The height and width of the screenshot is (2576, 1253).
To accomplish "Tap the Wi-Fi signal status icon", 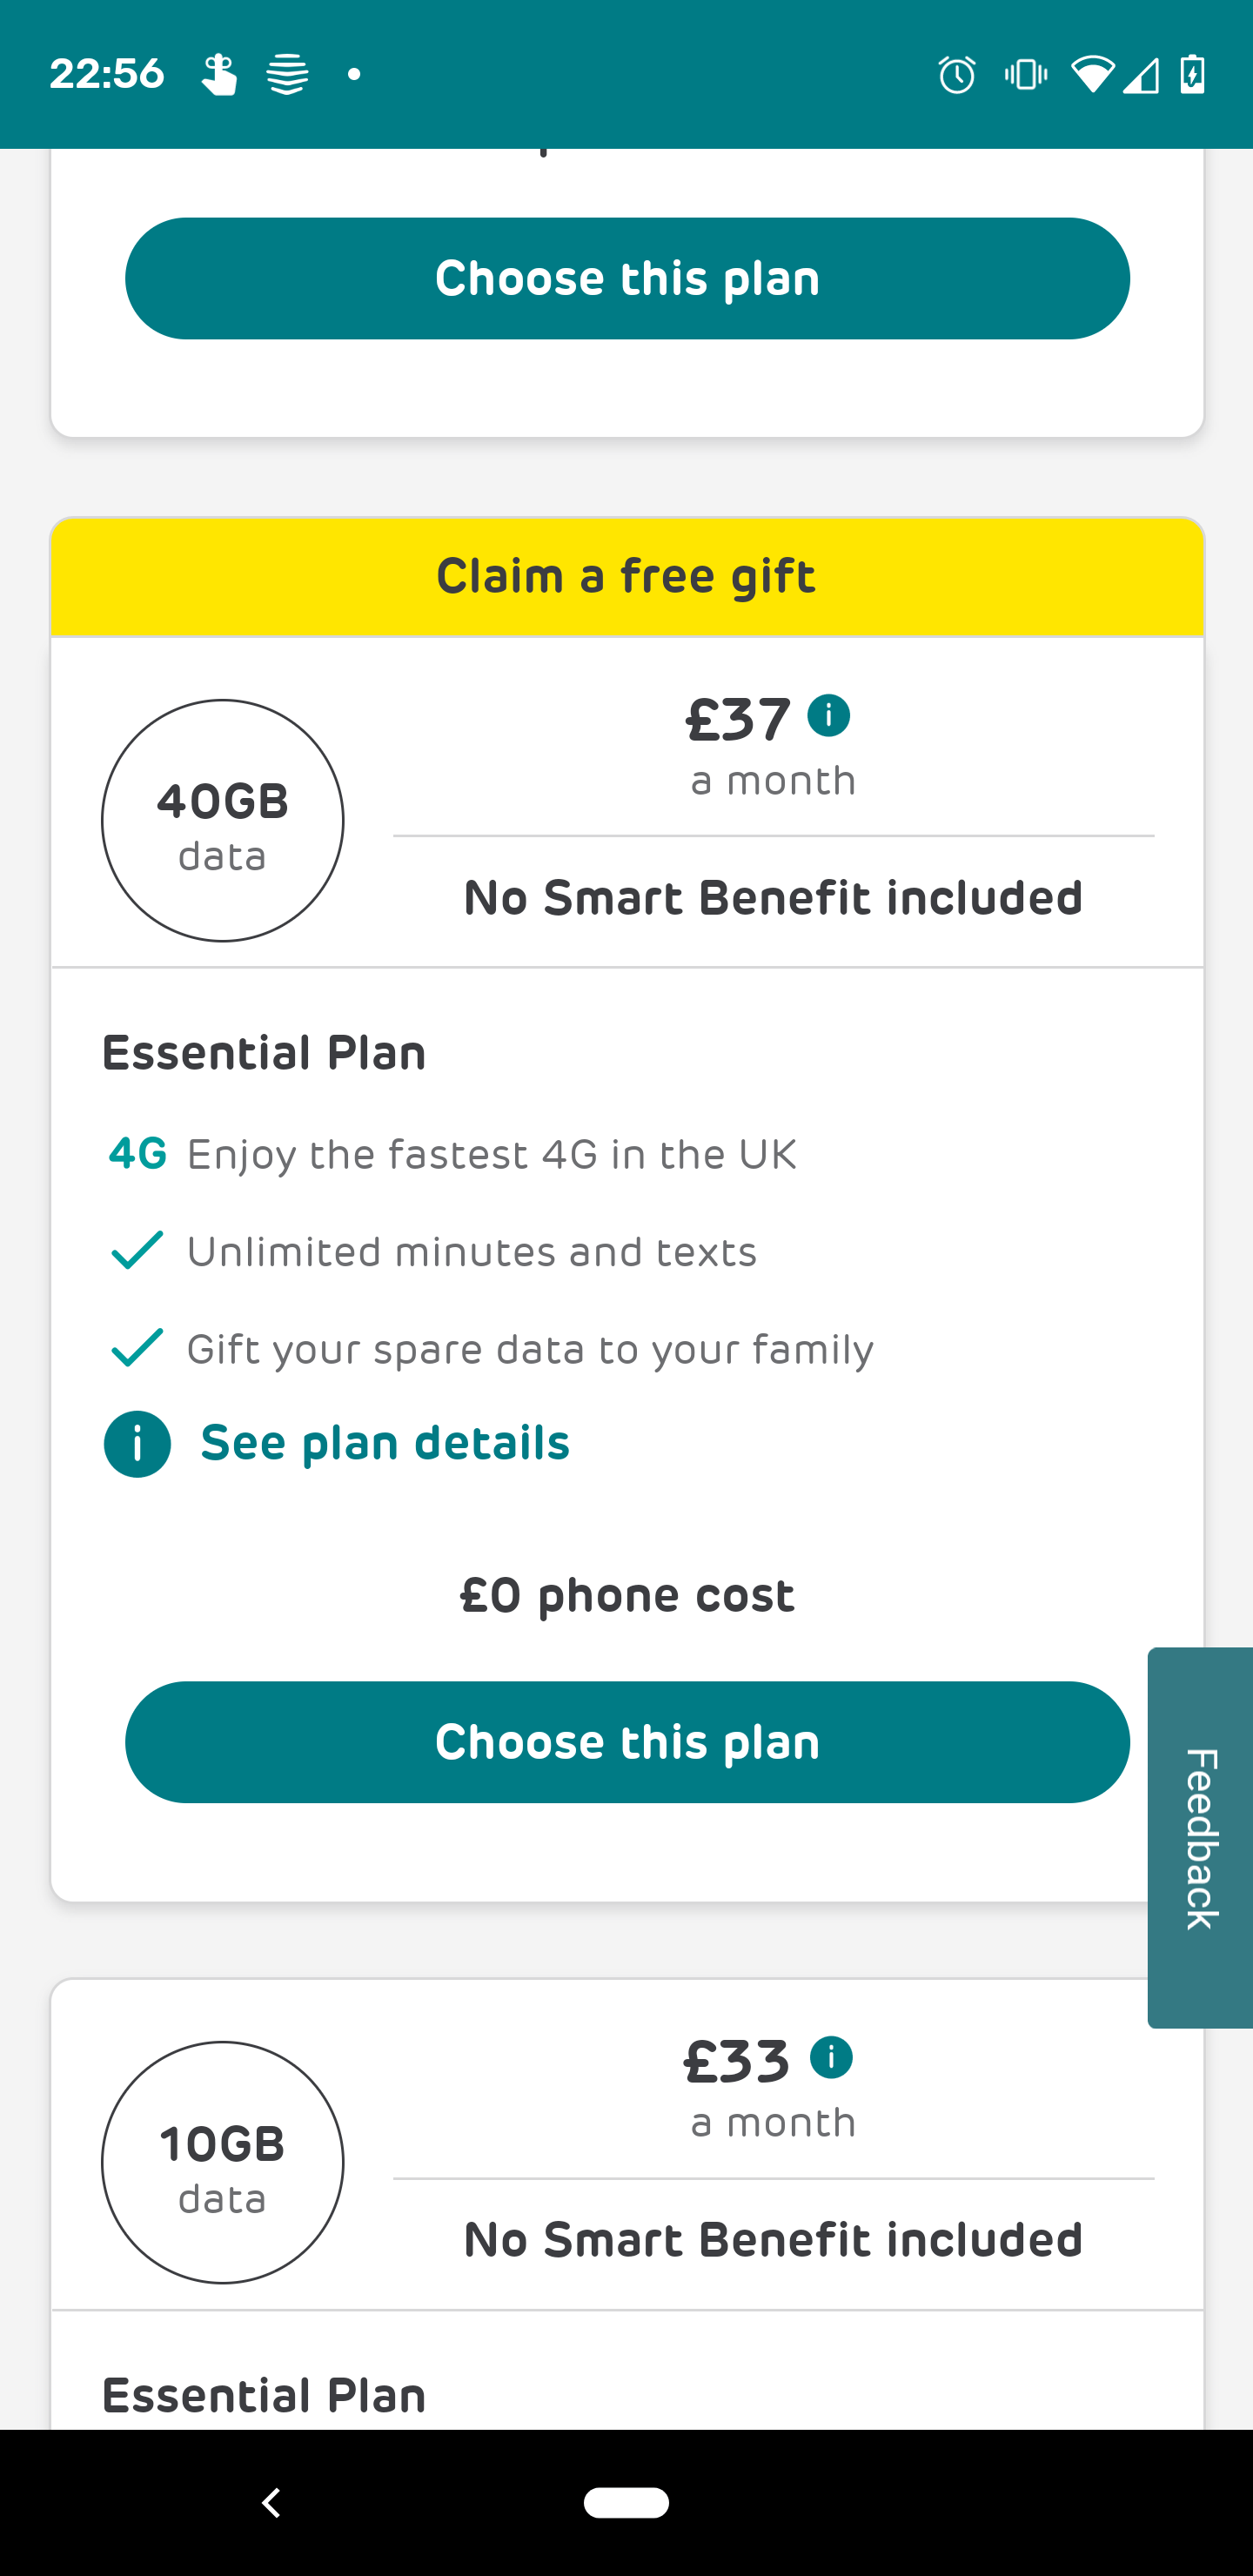I will point(1091,75).
